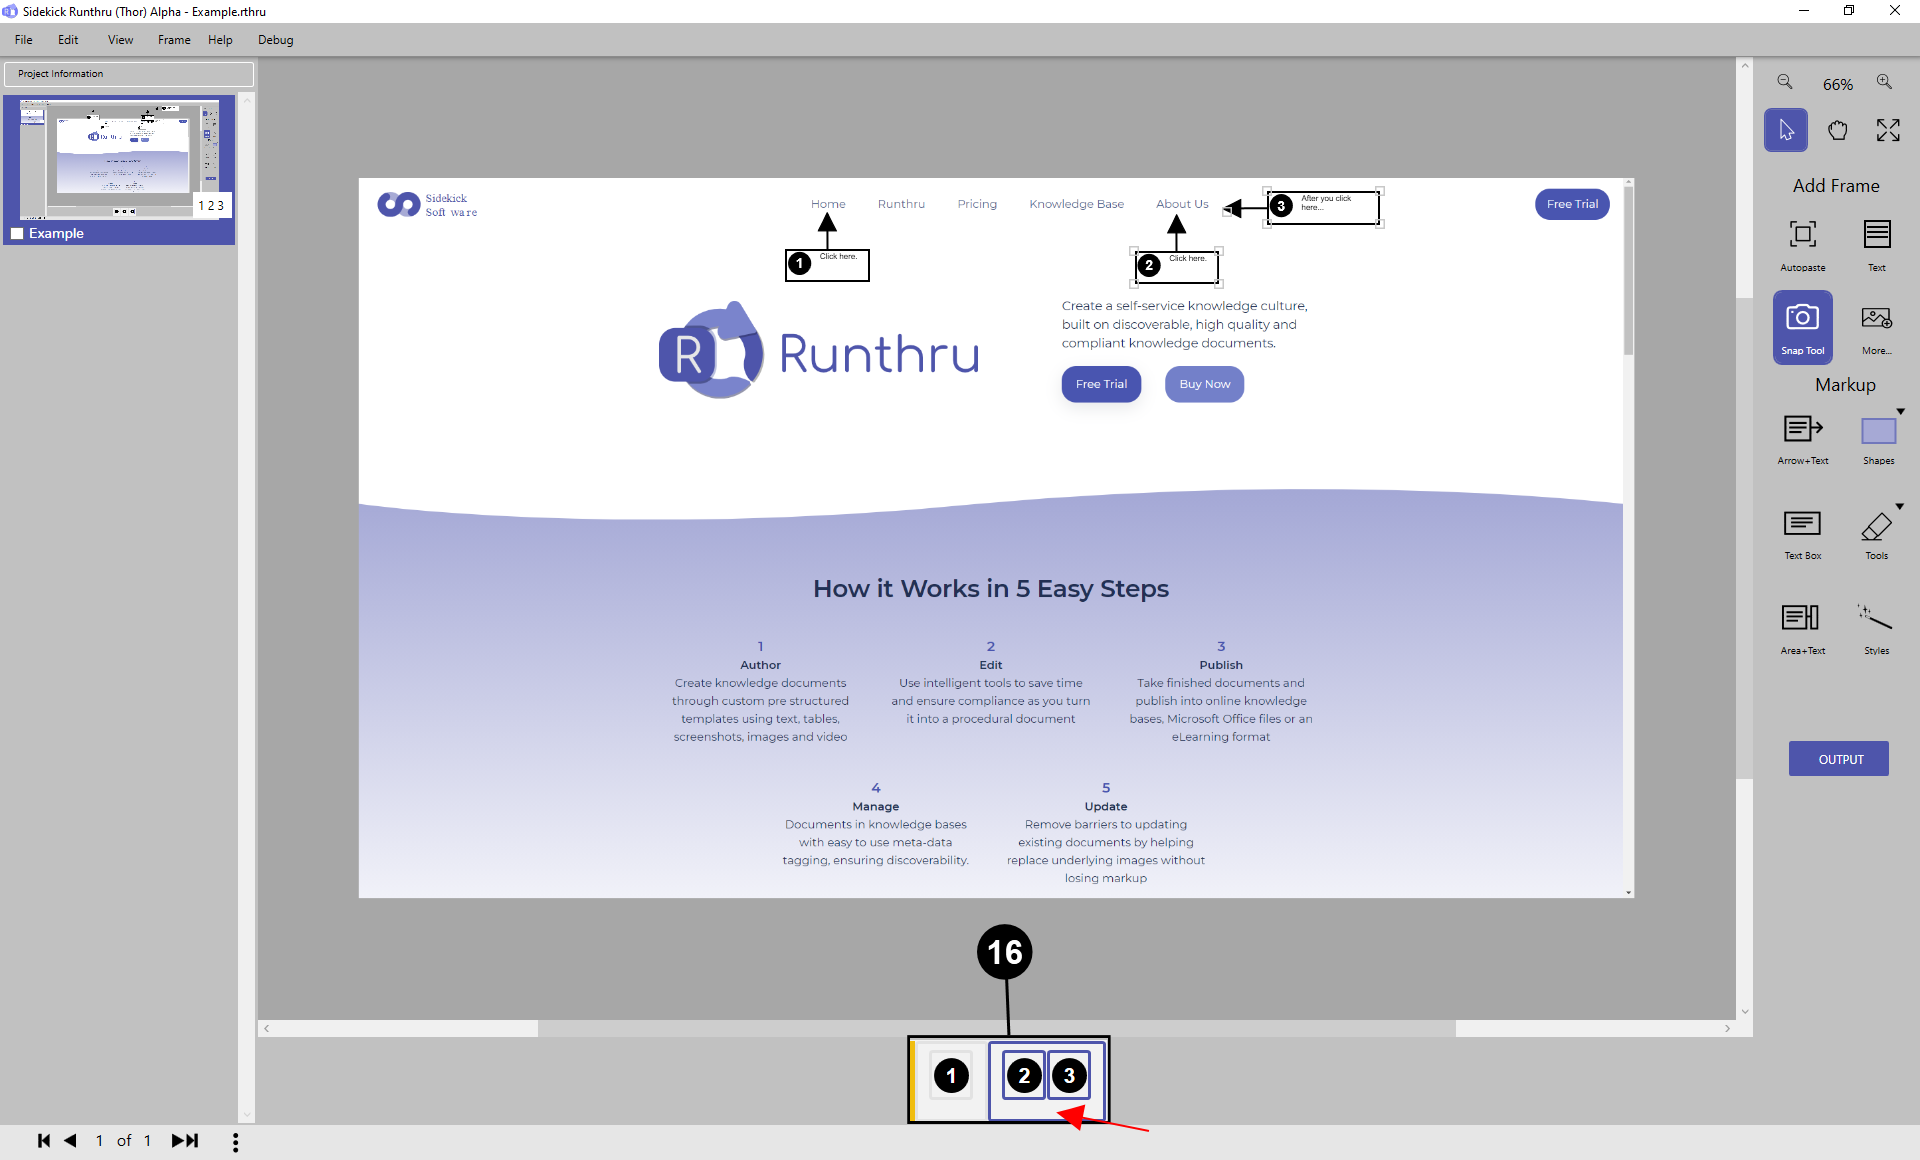The width and height of the screenshot is (1920, 1160).
Task: Click the OUTPUT button
Action: click(1839, 759)
